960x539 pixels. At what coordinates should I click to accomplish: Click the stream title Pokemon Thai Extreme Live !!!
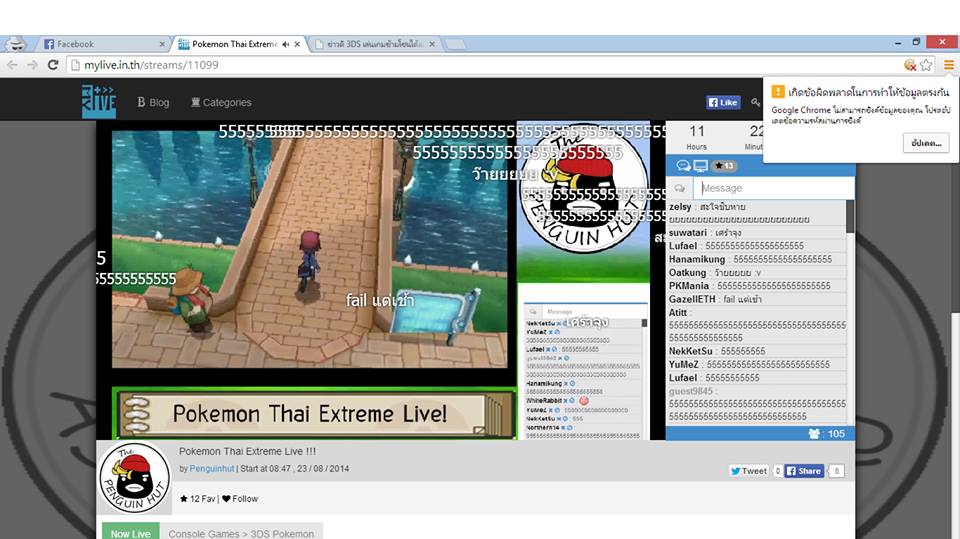pos(247,451)
